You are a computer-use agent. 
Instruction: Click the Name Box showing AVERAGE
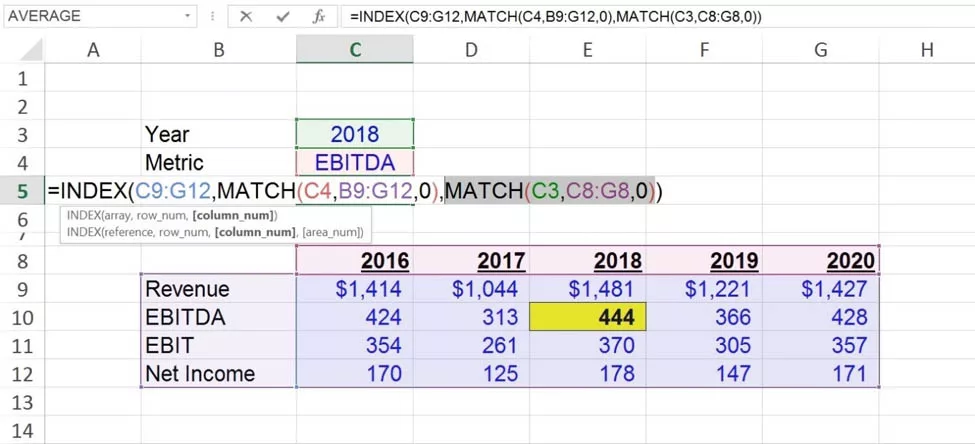point(90,17)
